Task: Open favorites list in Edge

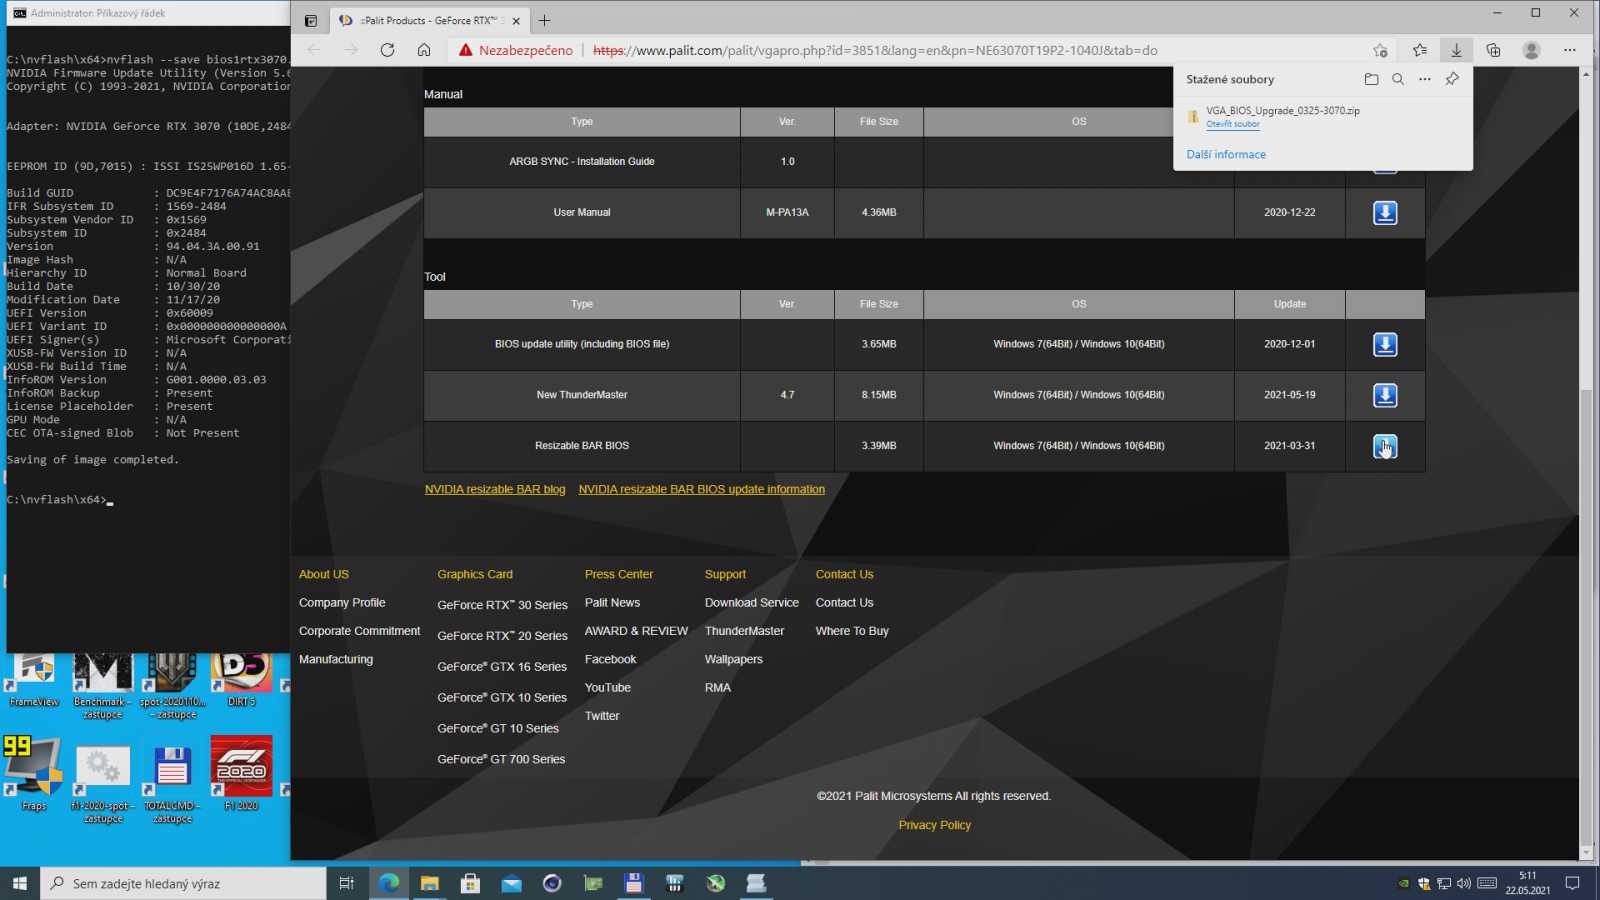Action: 1420,50
